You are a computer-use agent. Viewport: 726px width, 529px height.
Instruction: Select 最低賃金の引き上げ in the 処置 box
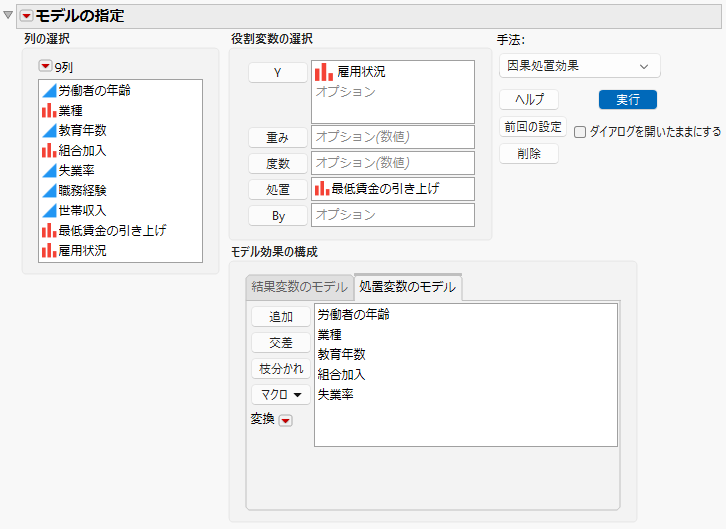tap(385, 189)
